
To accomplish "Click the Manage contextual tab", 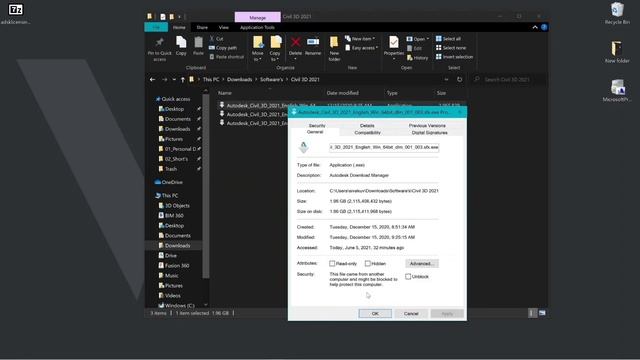I will click(258, 17).
